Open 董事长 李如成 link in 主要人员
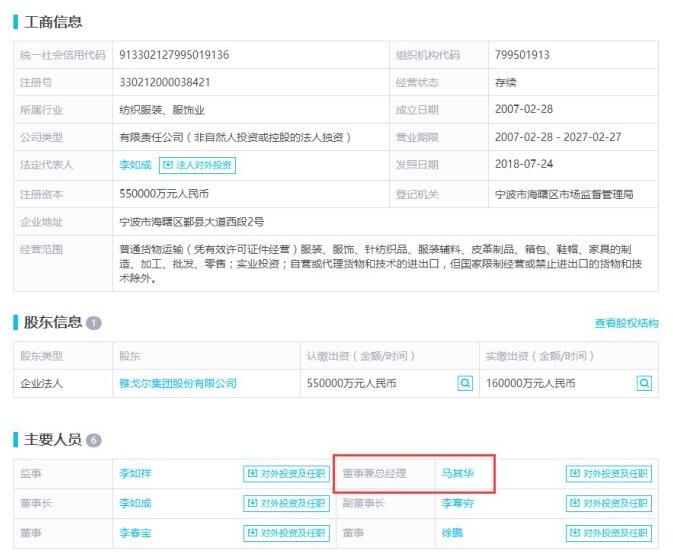 [135, 503]
